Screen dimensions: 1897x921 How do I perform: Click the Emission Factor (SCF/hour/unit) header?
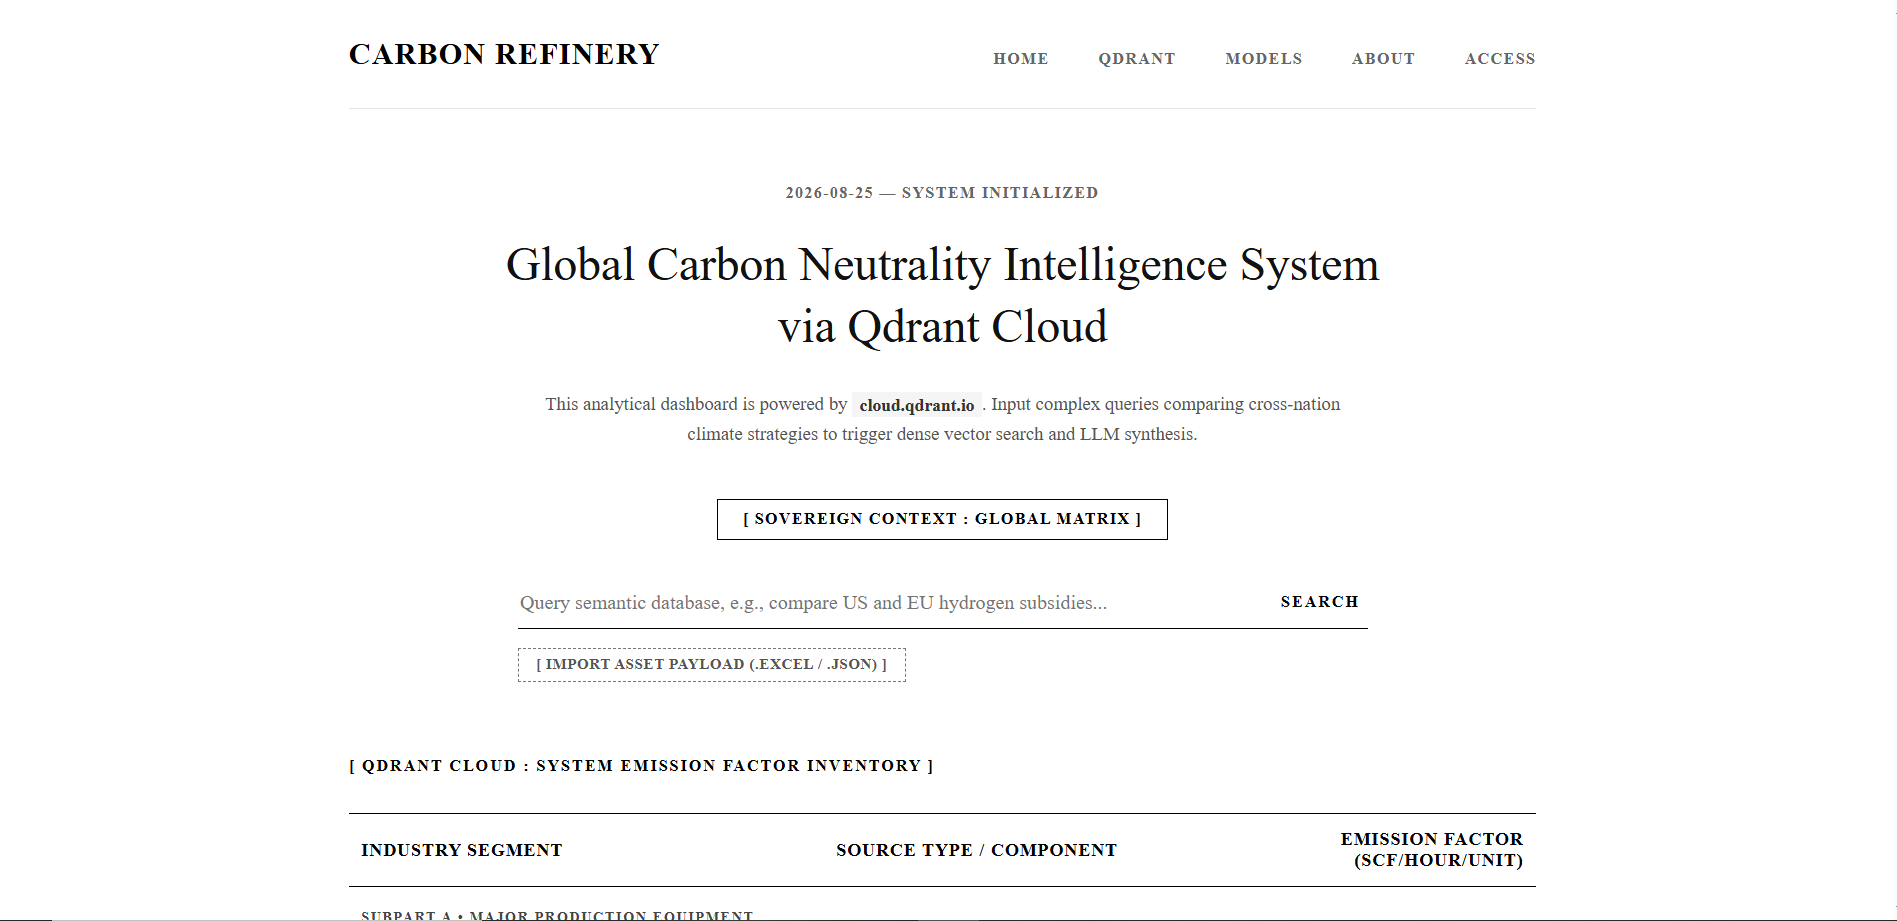(1431, 850)
